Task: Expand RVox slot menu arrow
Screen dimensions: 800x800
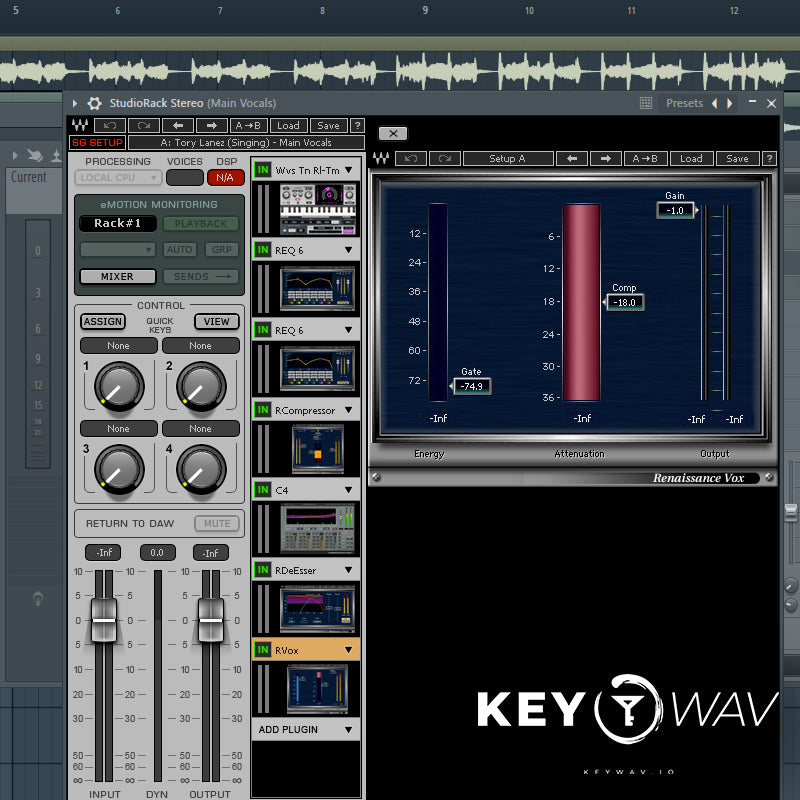Action: pyautogui.click(x=348, y=650)
